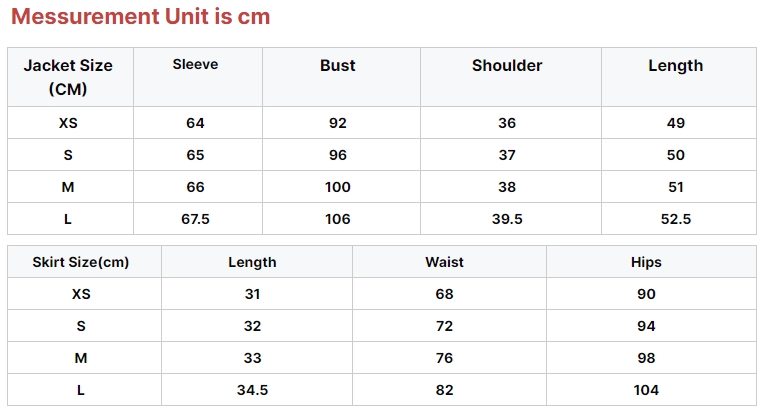This screenshot has width=769, height=418.
Task: Click the sleeve value 67.5
Action: pyautogui.click(x=195, y=219)
